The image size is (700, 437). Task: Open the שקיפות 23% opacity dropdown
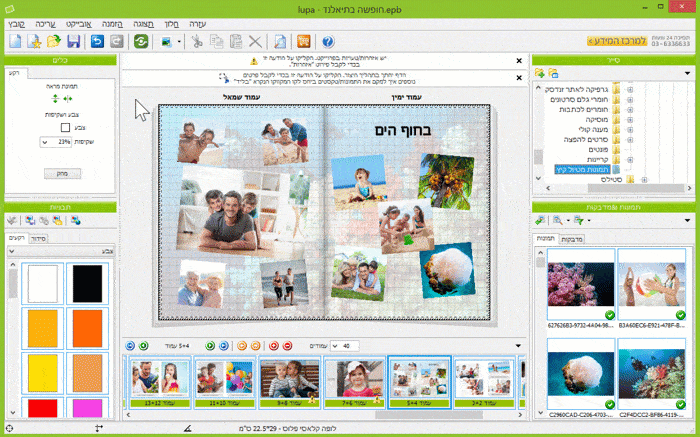pos(46,143)
